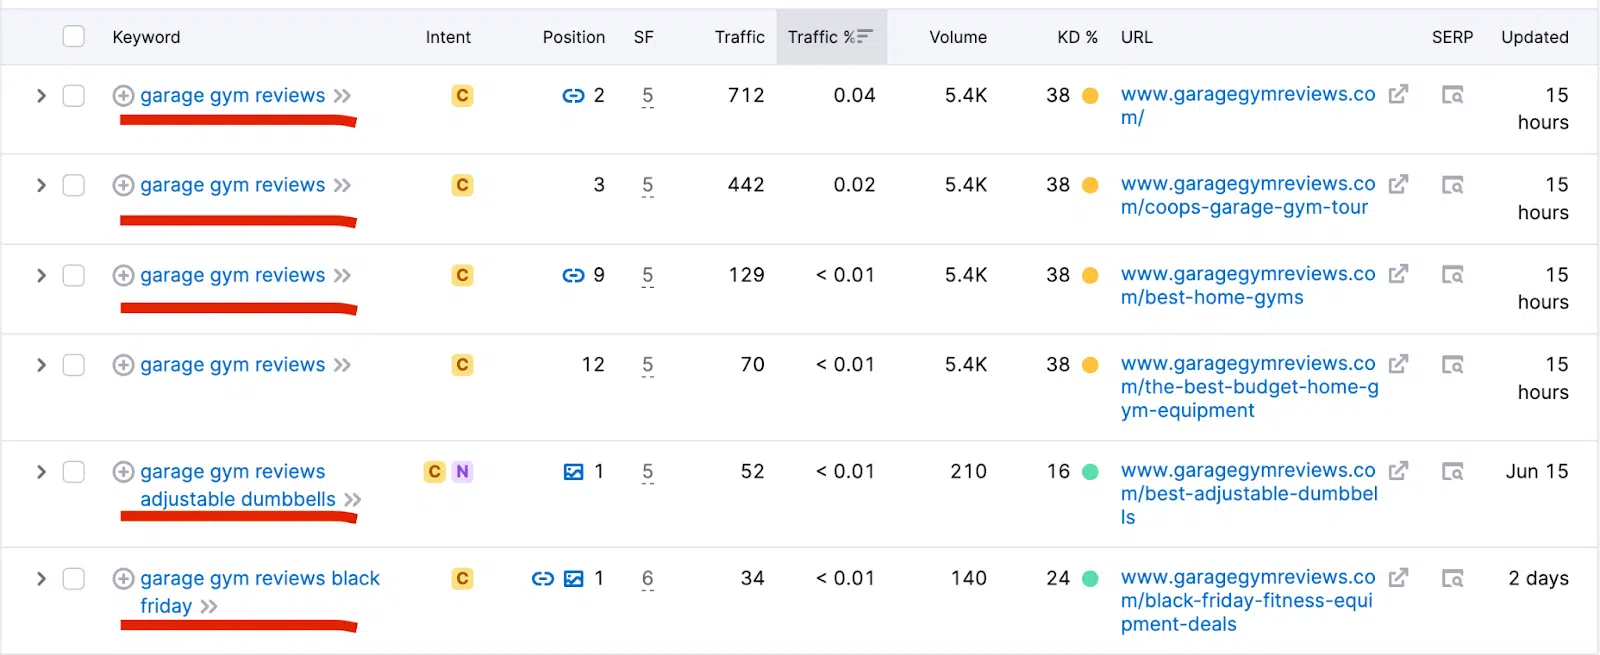
Task: Select checkbox for garage gym reviews black friday
Action: [74, 578]
